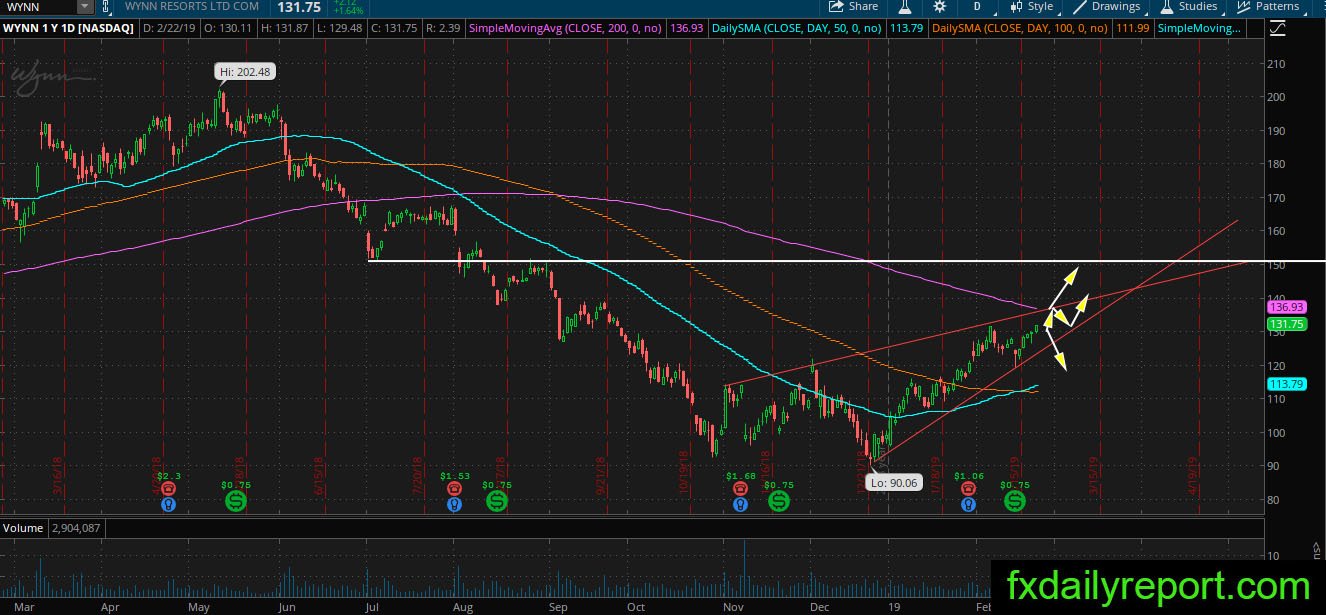Click the DailySMA (CLOSE, DAY, 100) study label
1326x615 pixels.
click(x=1019, y=28)
